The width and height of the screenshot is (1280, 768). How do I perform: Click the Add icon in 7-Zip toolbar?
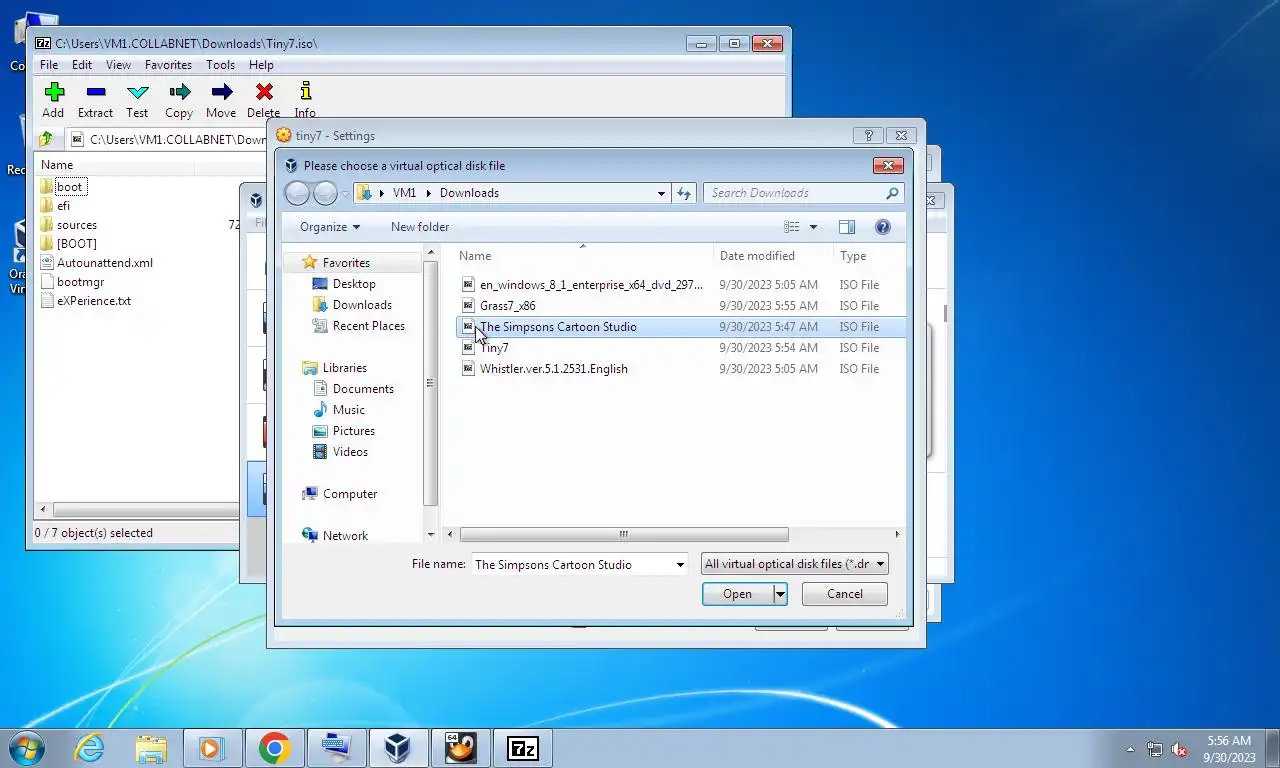[x=54, y=92]
